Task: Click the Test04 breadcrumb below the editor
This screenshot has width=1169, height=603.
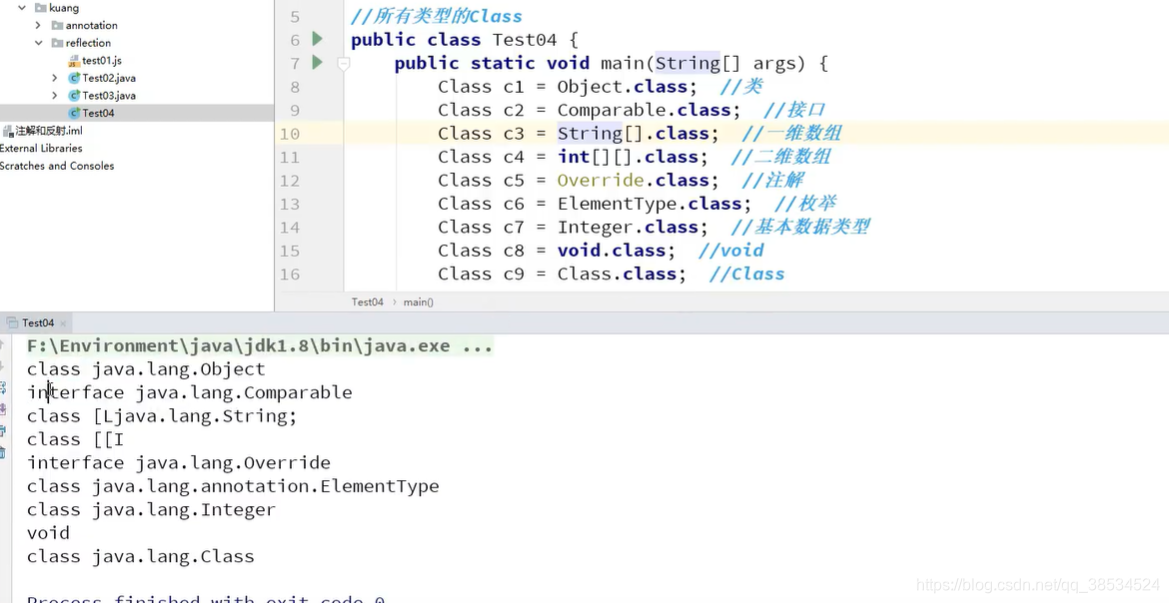Action: click(x=368, y=302)
